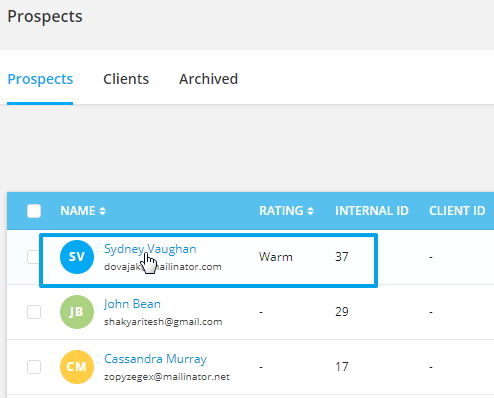Click the INTERNAL ID column header
Image resolution: width=494 pixels, height=398 pixels.
[372, 211]
